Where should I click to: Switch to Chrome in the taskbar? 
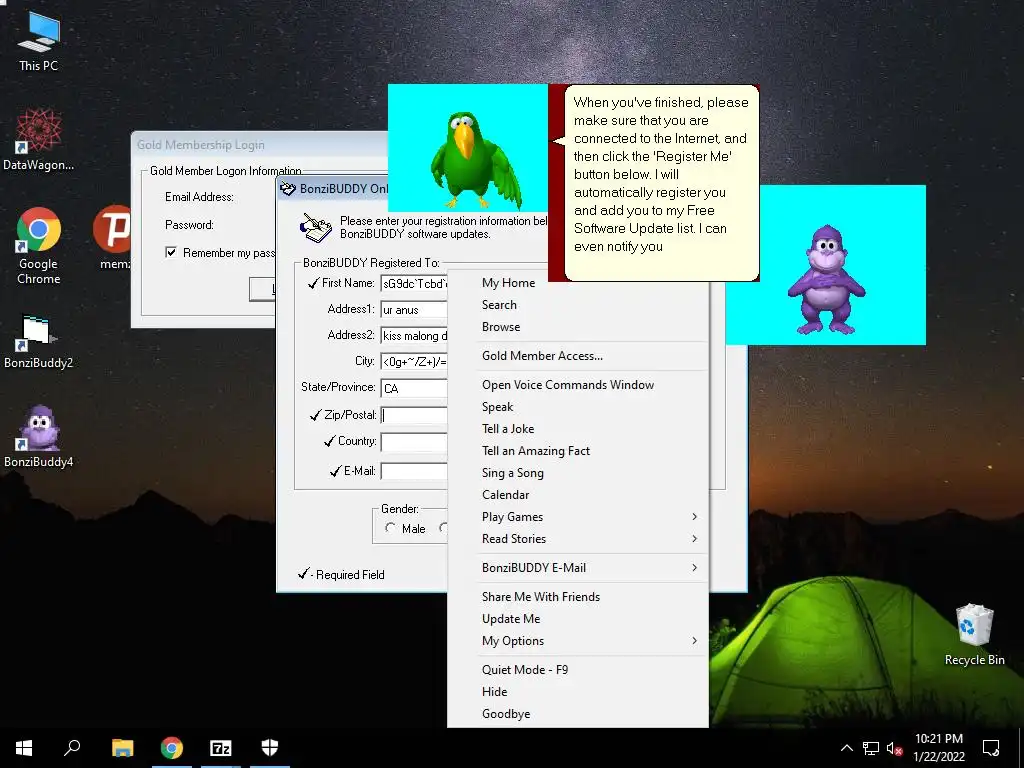172,748
